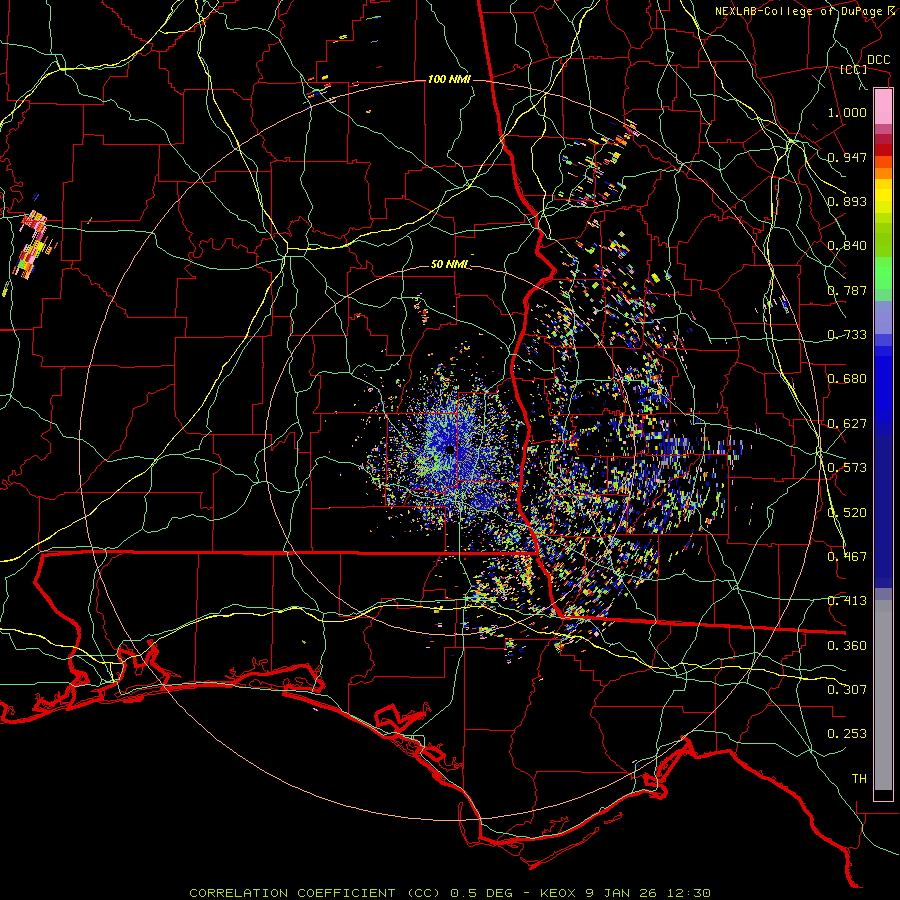Click the 100 NMI range ring label
This screenshot has width=900, height=900.
tap(449, 79)
